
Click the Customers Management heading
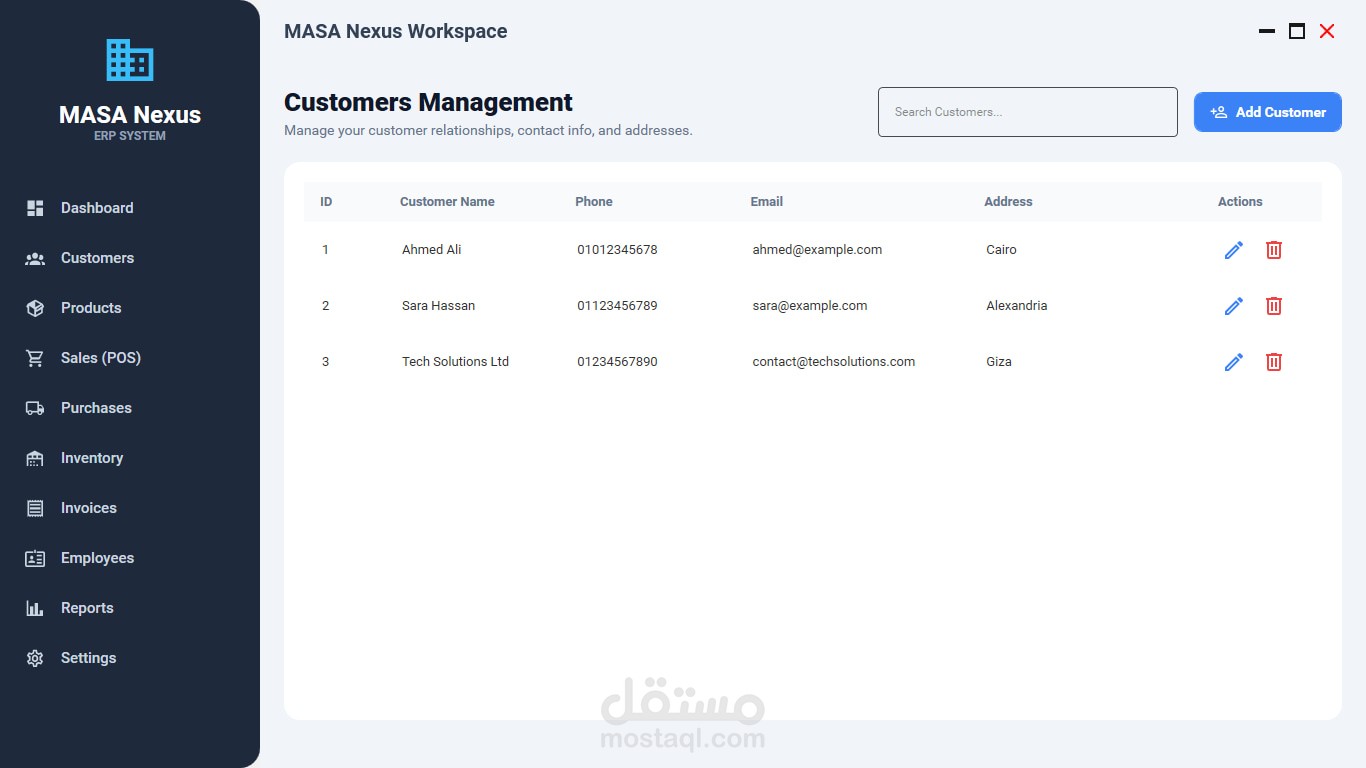coord(429,103)
